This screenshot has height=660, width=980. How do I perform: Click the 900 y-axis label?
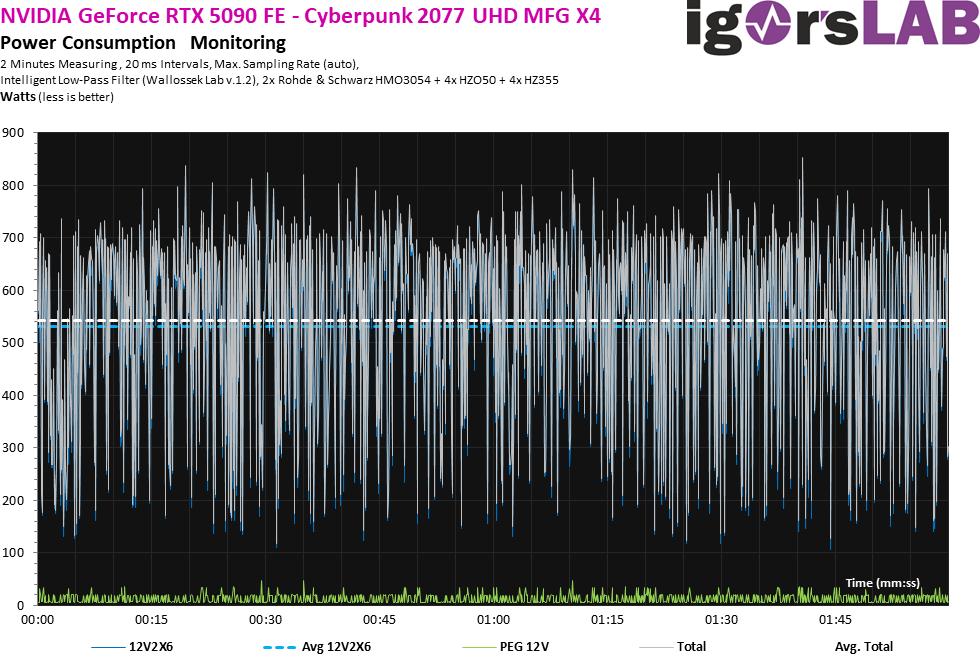tap(13, 132)
